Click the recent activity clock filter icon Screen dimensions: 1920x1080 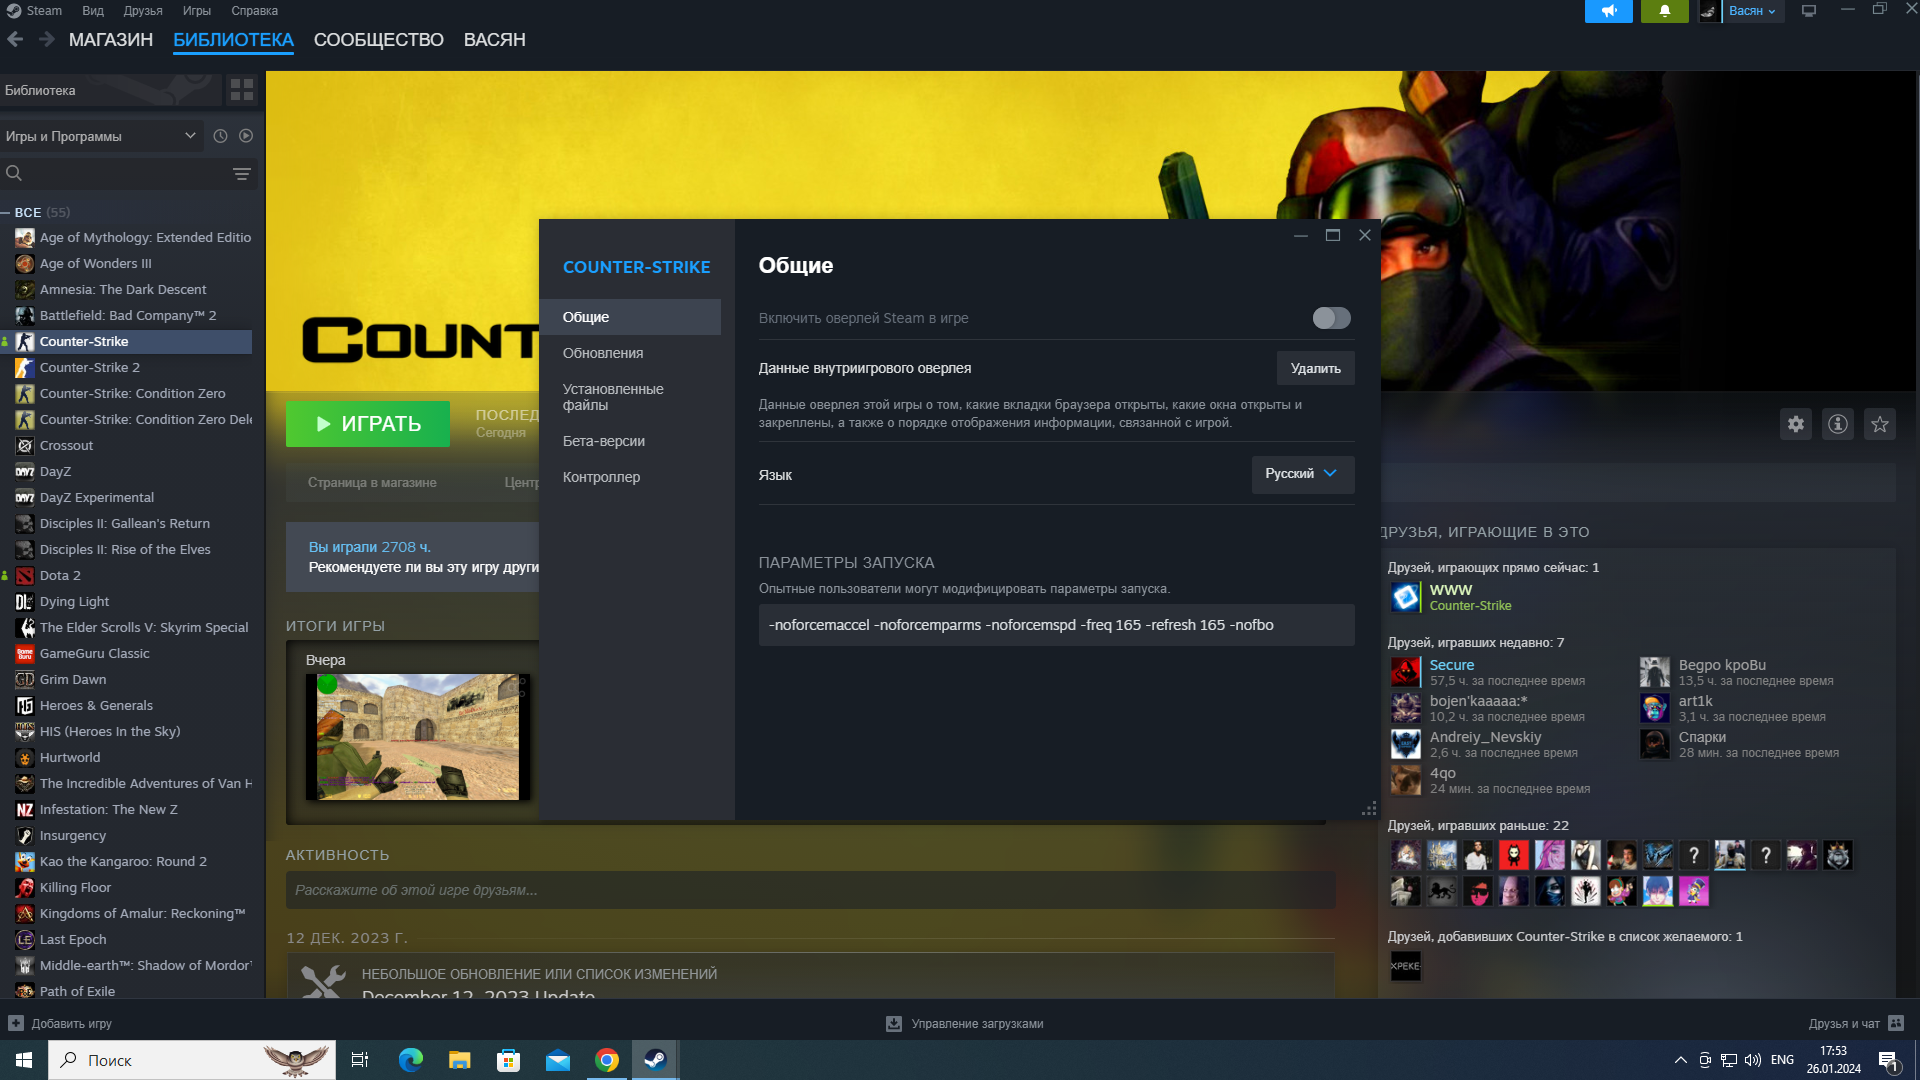pyautogui.click(x=220, y=136)
